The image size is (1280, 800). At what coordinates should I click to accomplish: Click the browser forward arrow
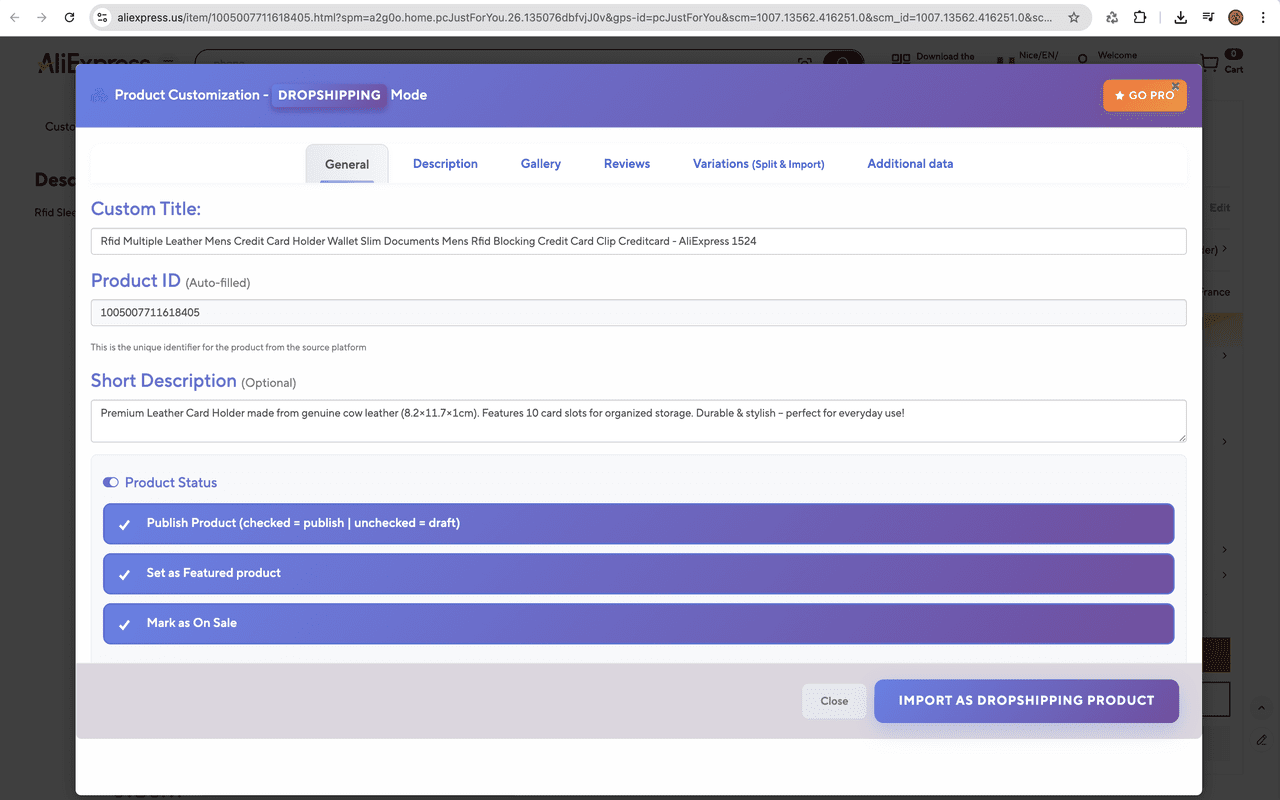pos(41,17)
